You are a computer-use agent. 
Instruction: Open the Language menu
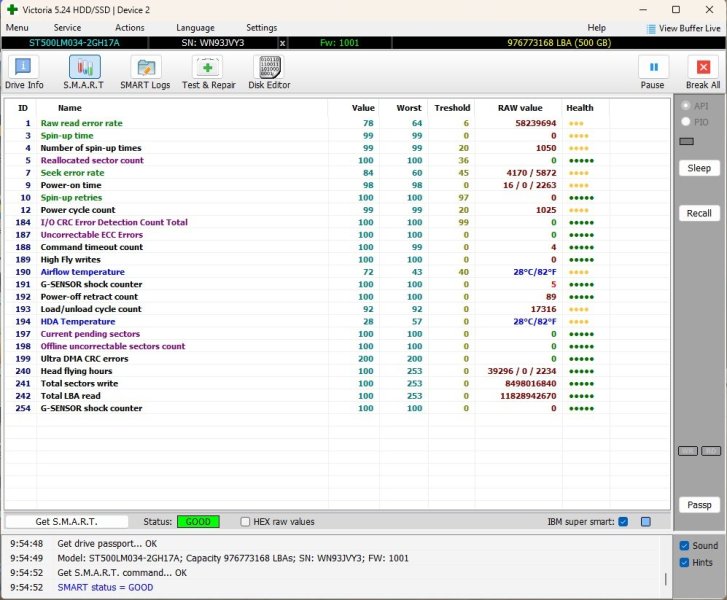coord(195,28)
